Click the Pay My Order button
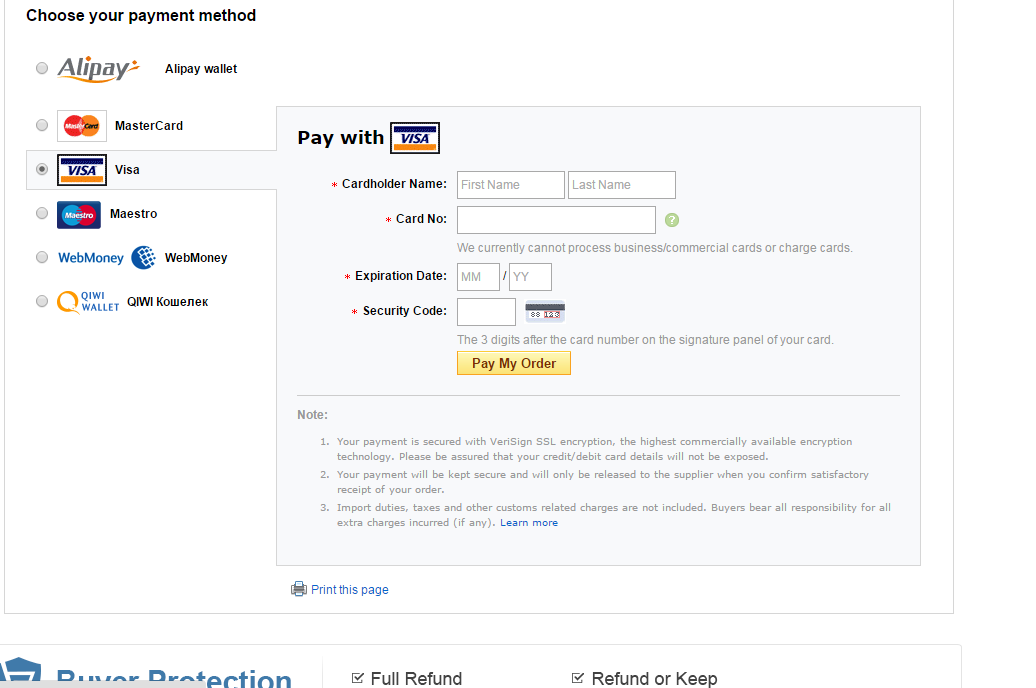Screen dimensions: 1036x688 pyautogui.click(x=514, y=363)
